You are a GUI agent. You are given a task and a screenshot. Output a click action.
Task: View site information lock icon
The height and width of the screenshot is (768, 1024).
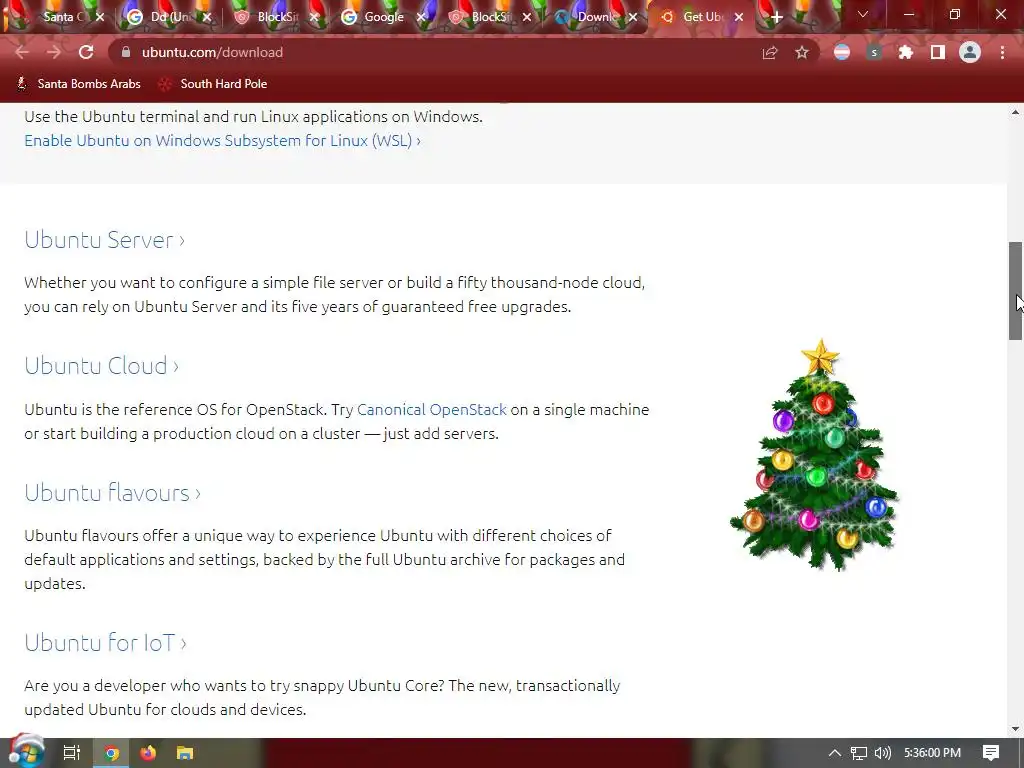click(x=126, y=52)
